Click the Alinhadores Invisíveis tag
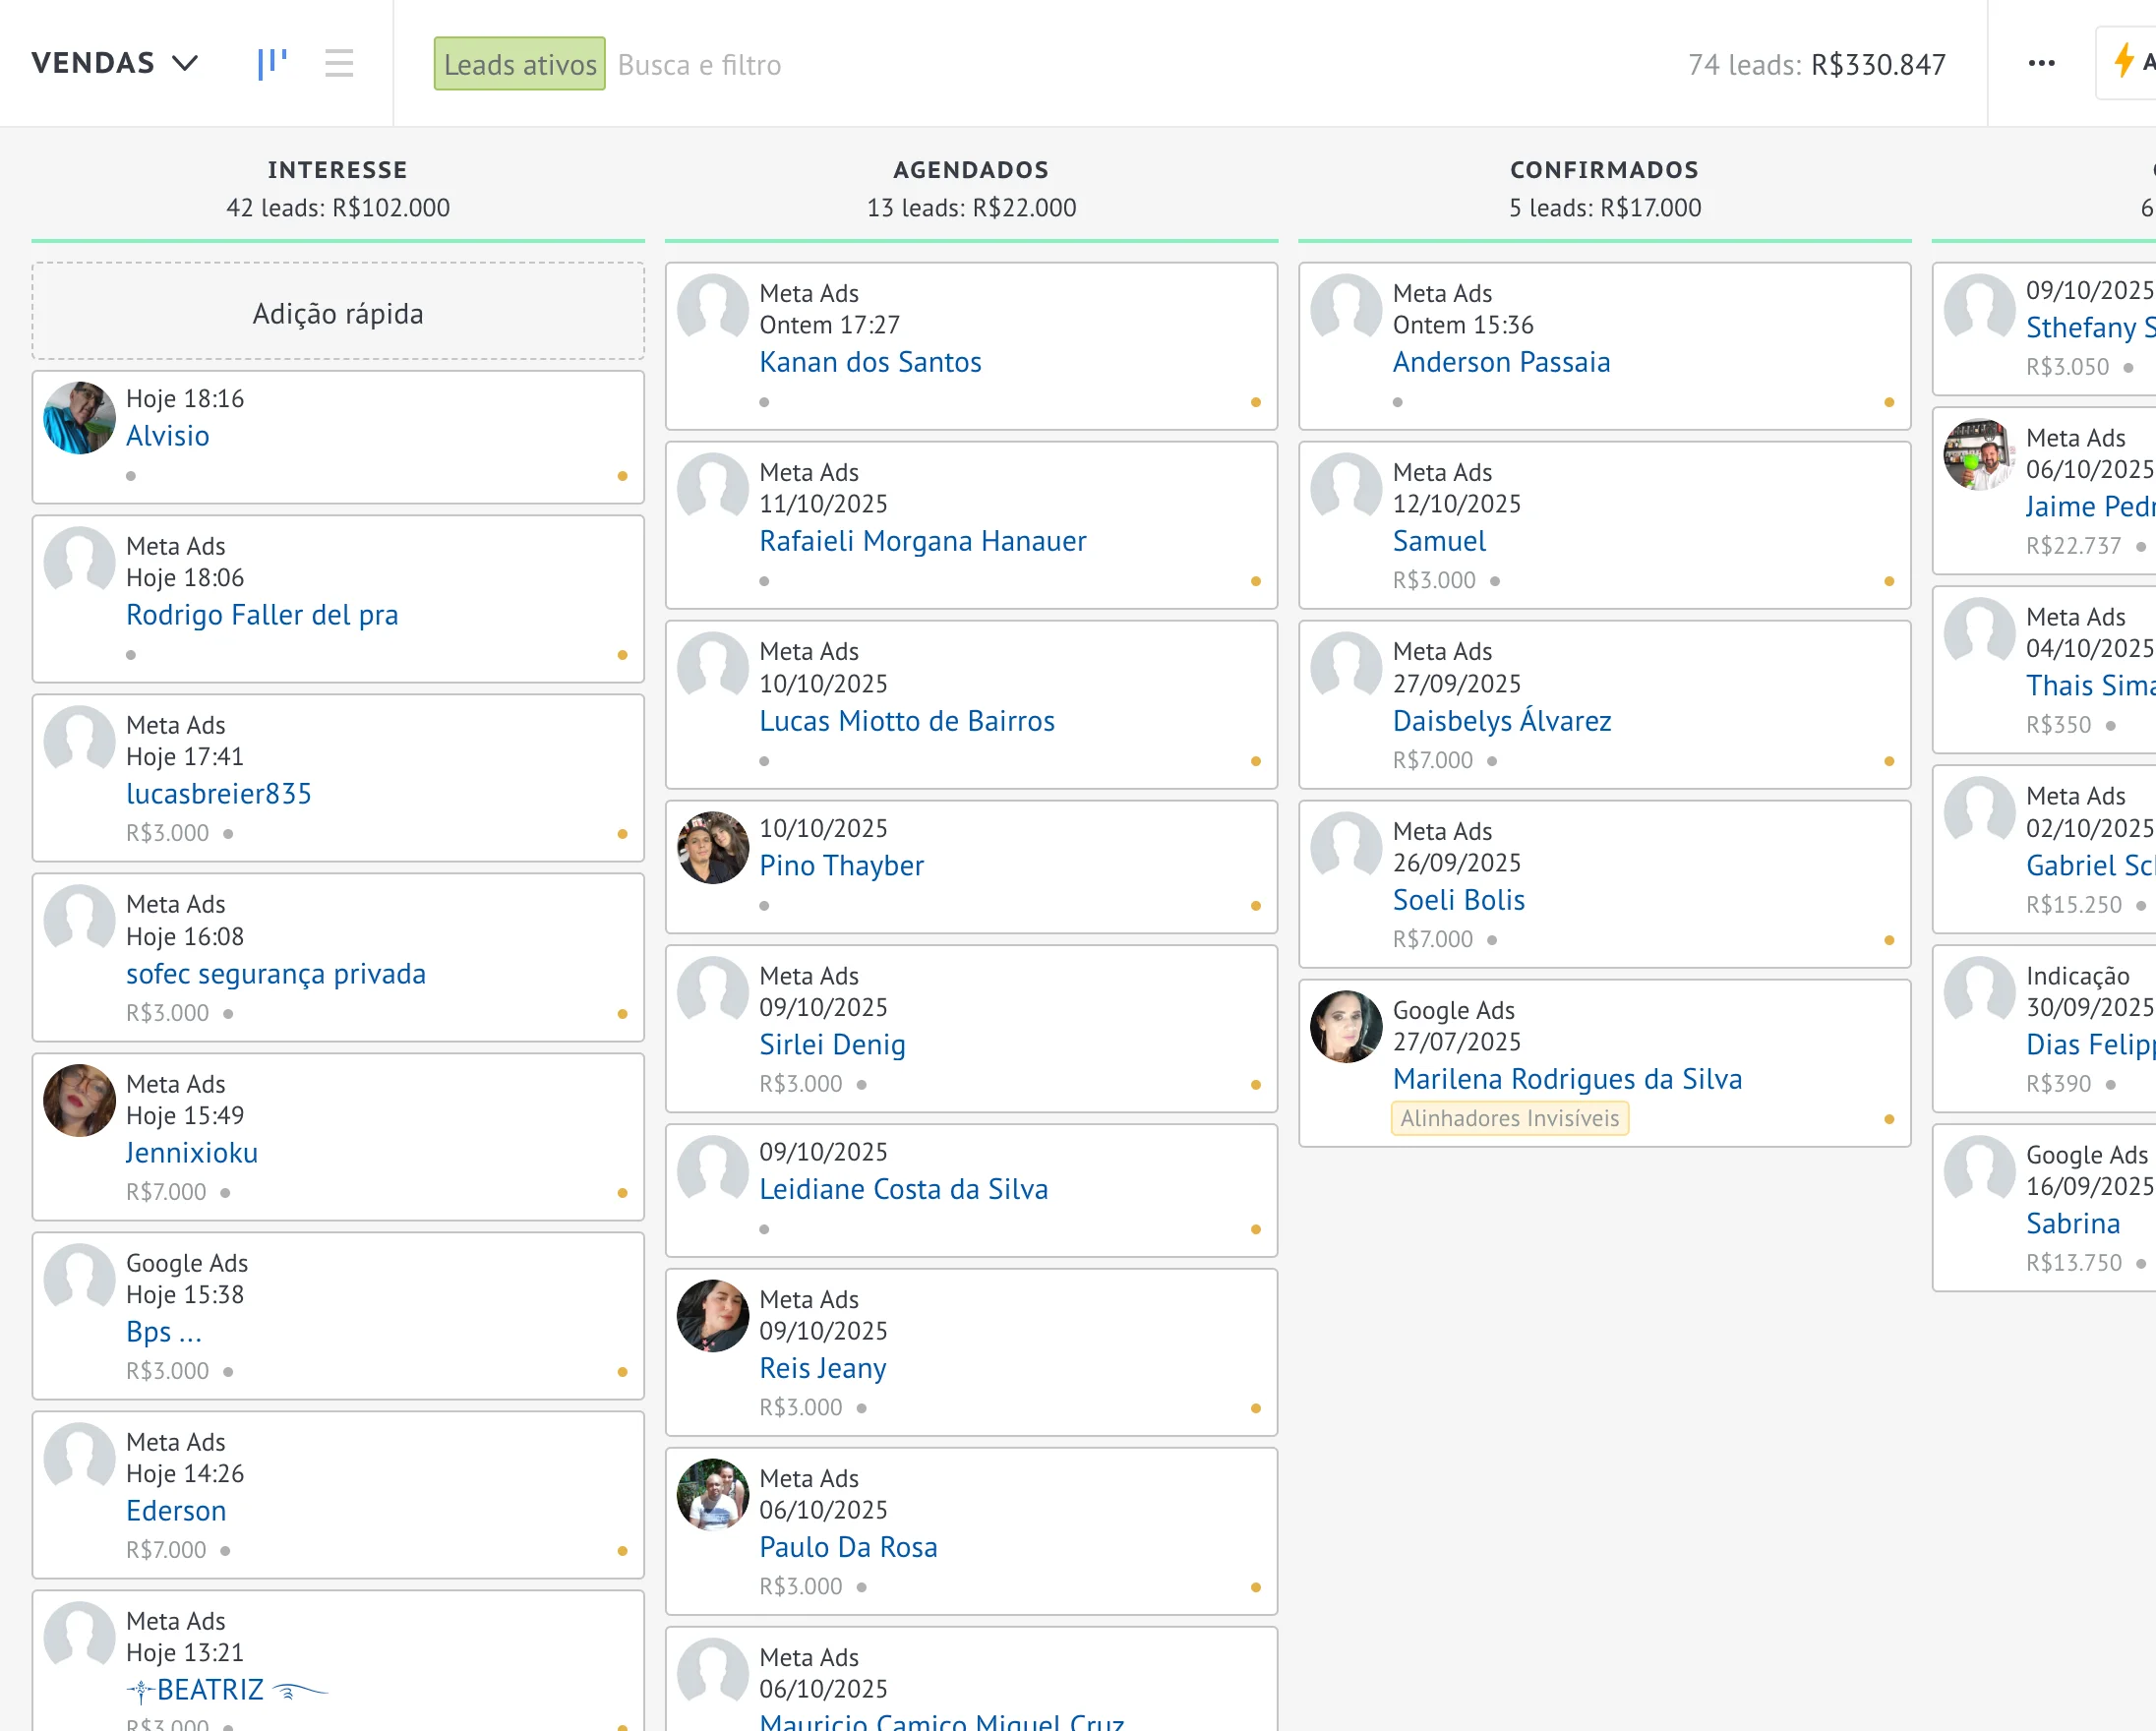Viewport: 2156px width, 1731px height. 1510,1118
